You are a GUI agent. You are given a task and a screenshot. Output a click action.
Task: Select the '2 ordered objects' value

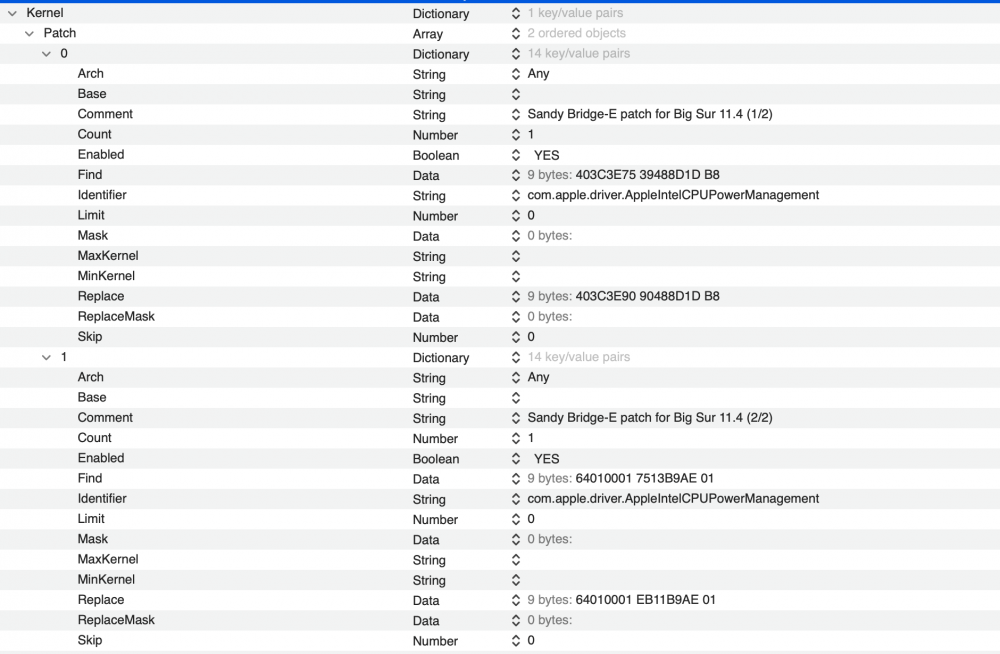coord(577,33)
